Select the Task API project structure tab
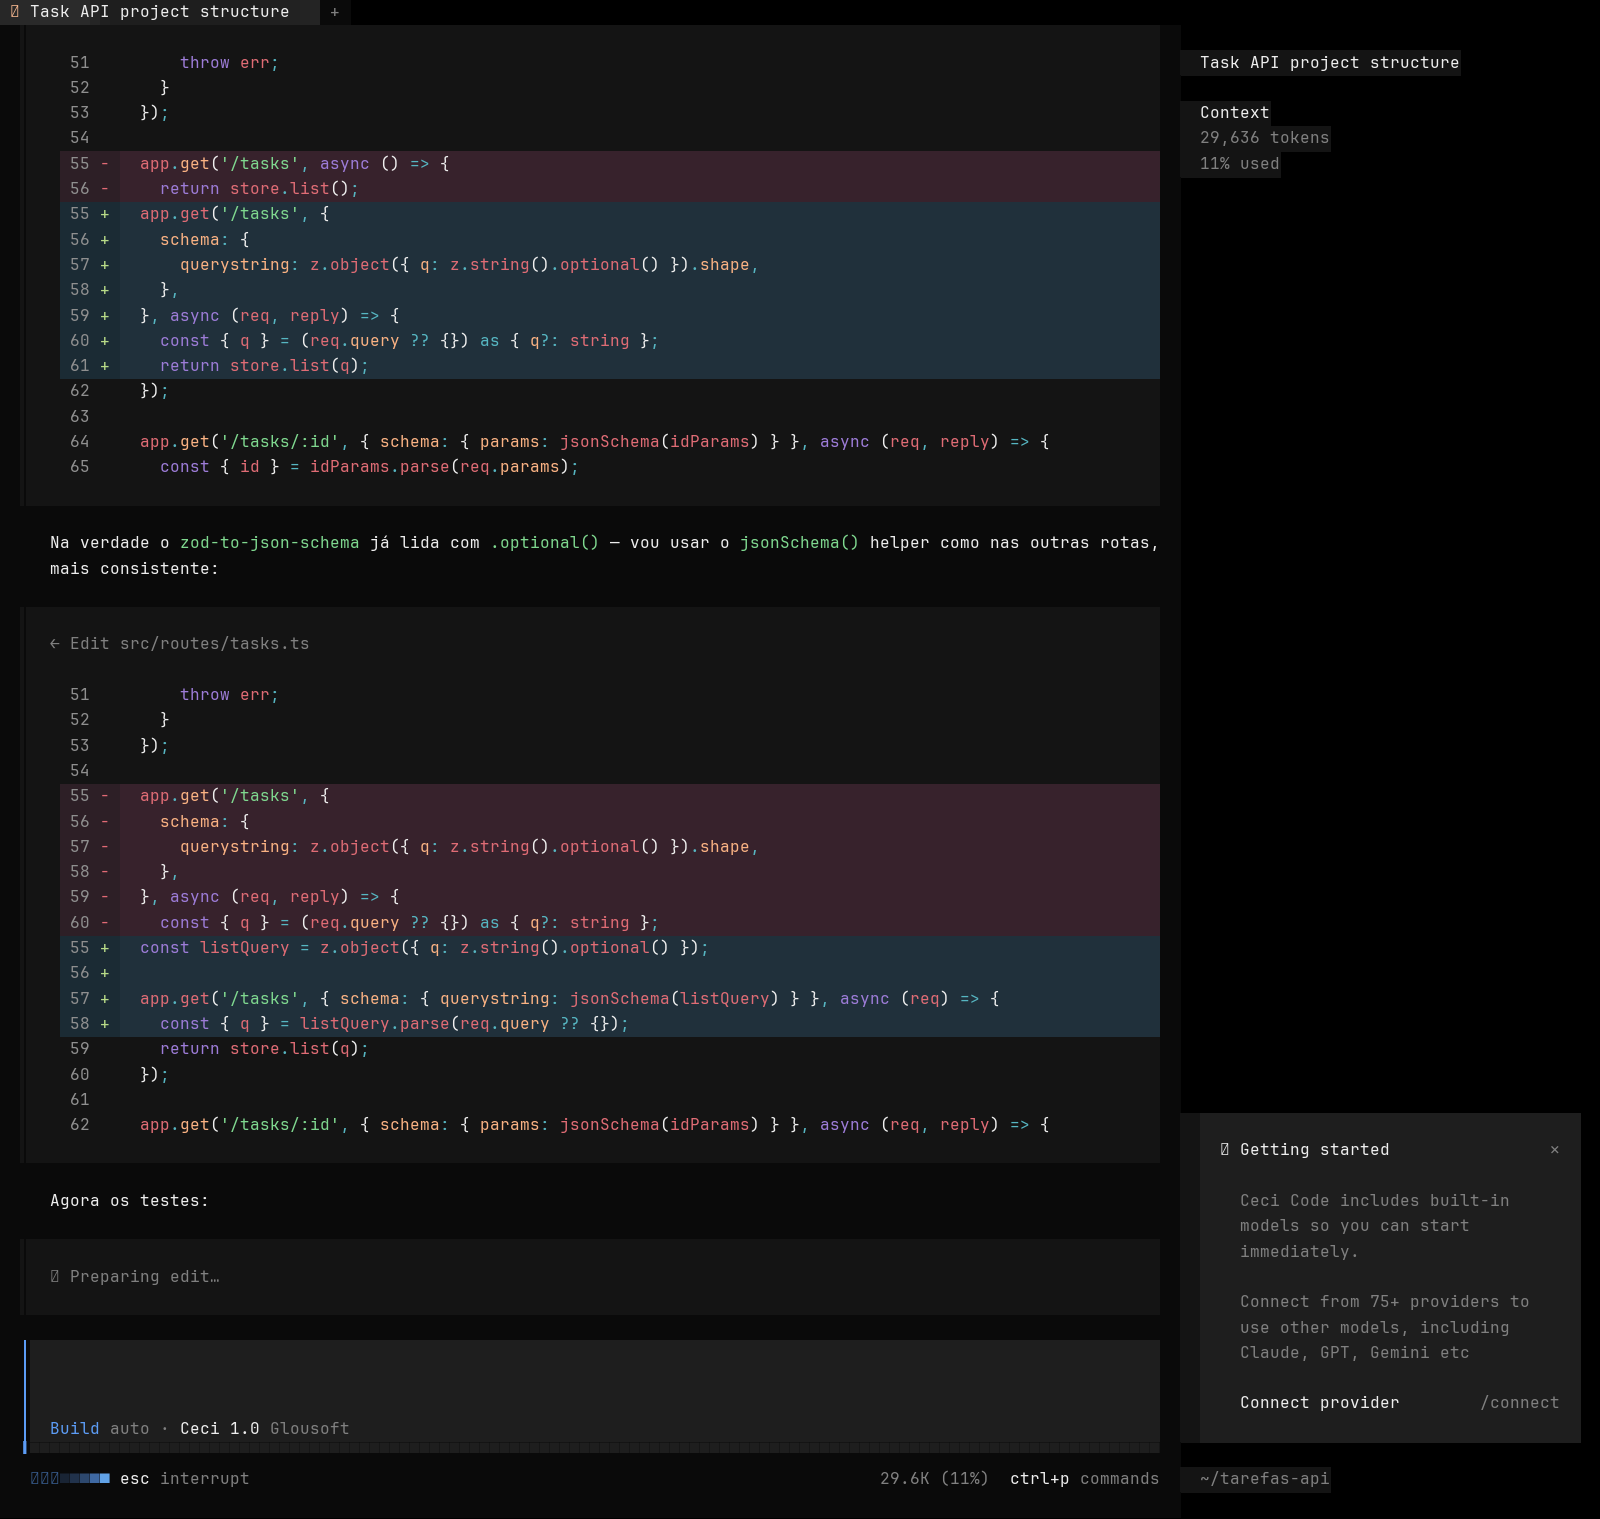Viewport: 1600px width, 1519px height. (160, 12)
